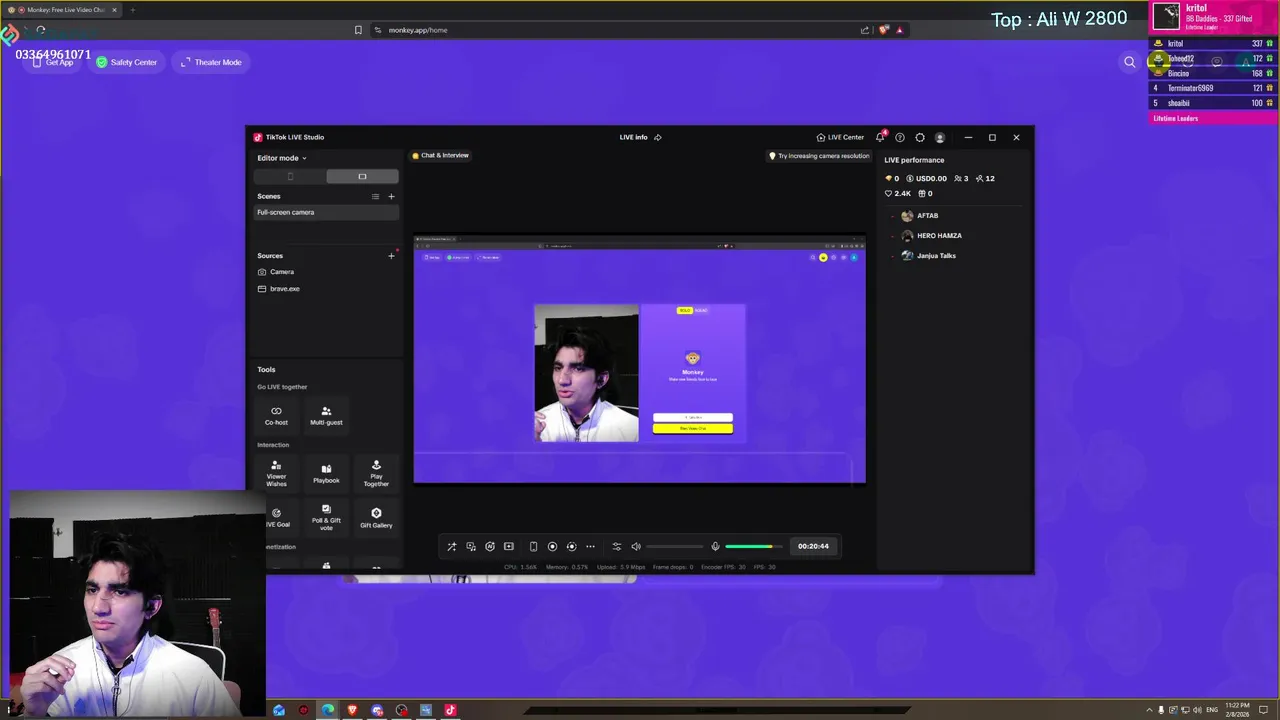Click the 2.4K likes stat

pyautogui.click(x=898, y=194)
